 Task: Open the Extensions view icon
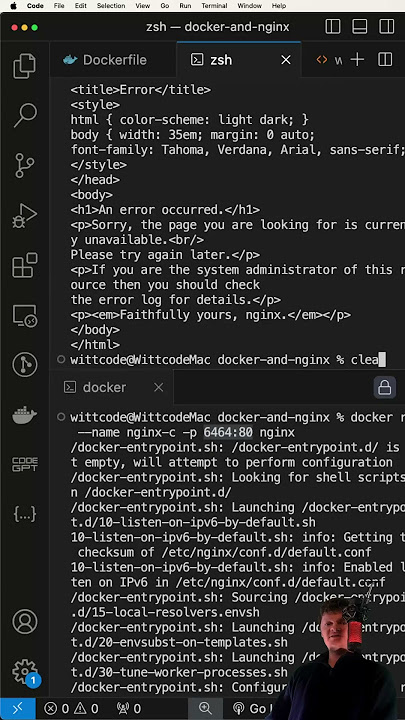pyautogui.click(x=25, y=265)
